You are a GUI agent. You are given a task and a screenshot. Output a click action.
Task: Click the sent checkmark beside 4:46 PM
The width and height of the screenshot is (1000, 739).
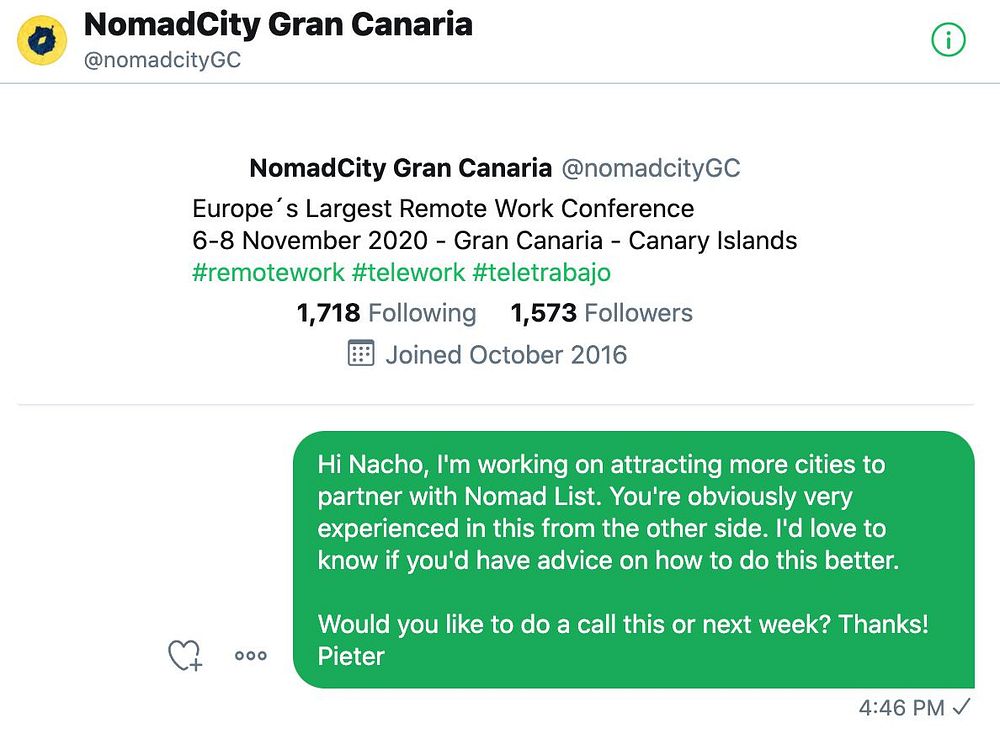pyautogui.click(x=962, y=708)
